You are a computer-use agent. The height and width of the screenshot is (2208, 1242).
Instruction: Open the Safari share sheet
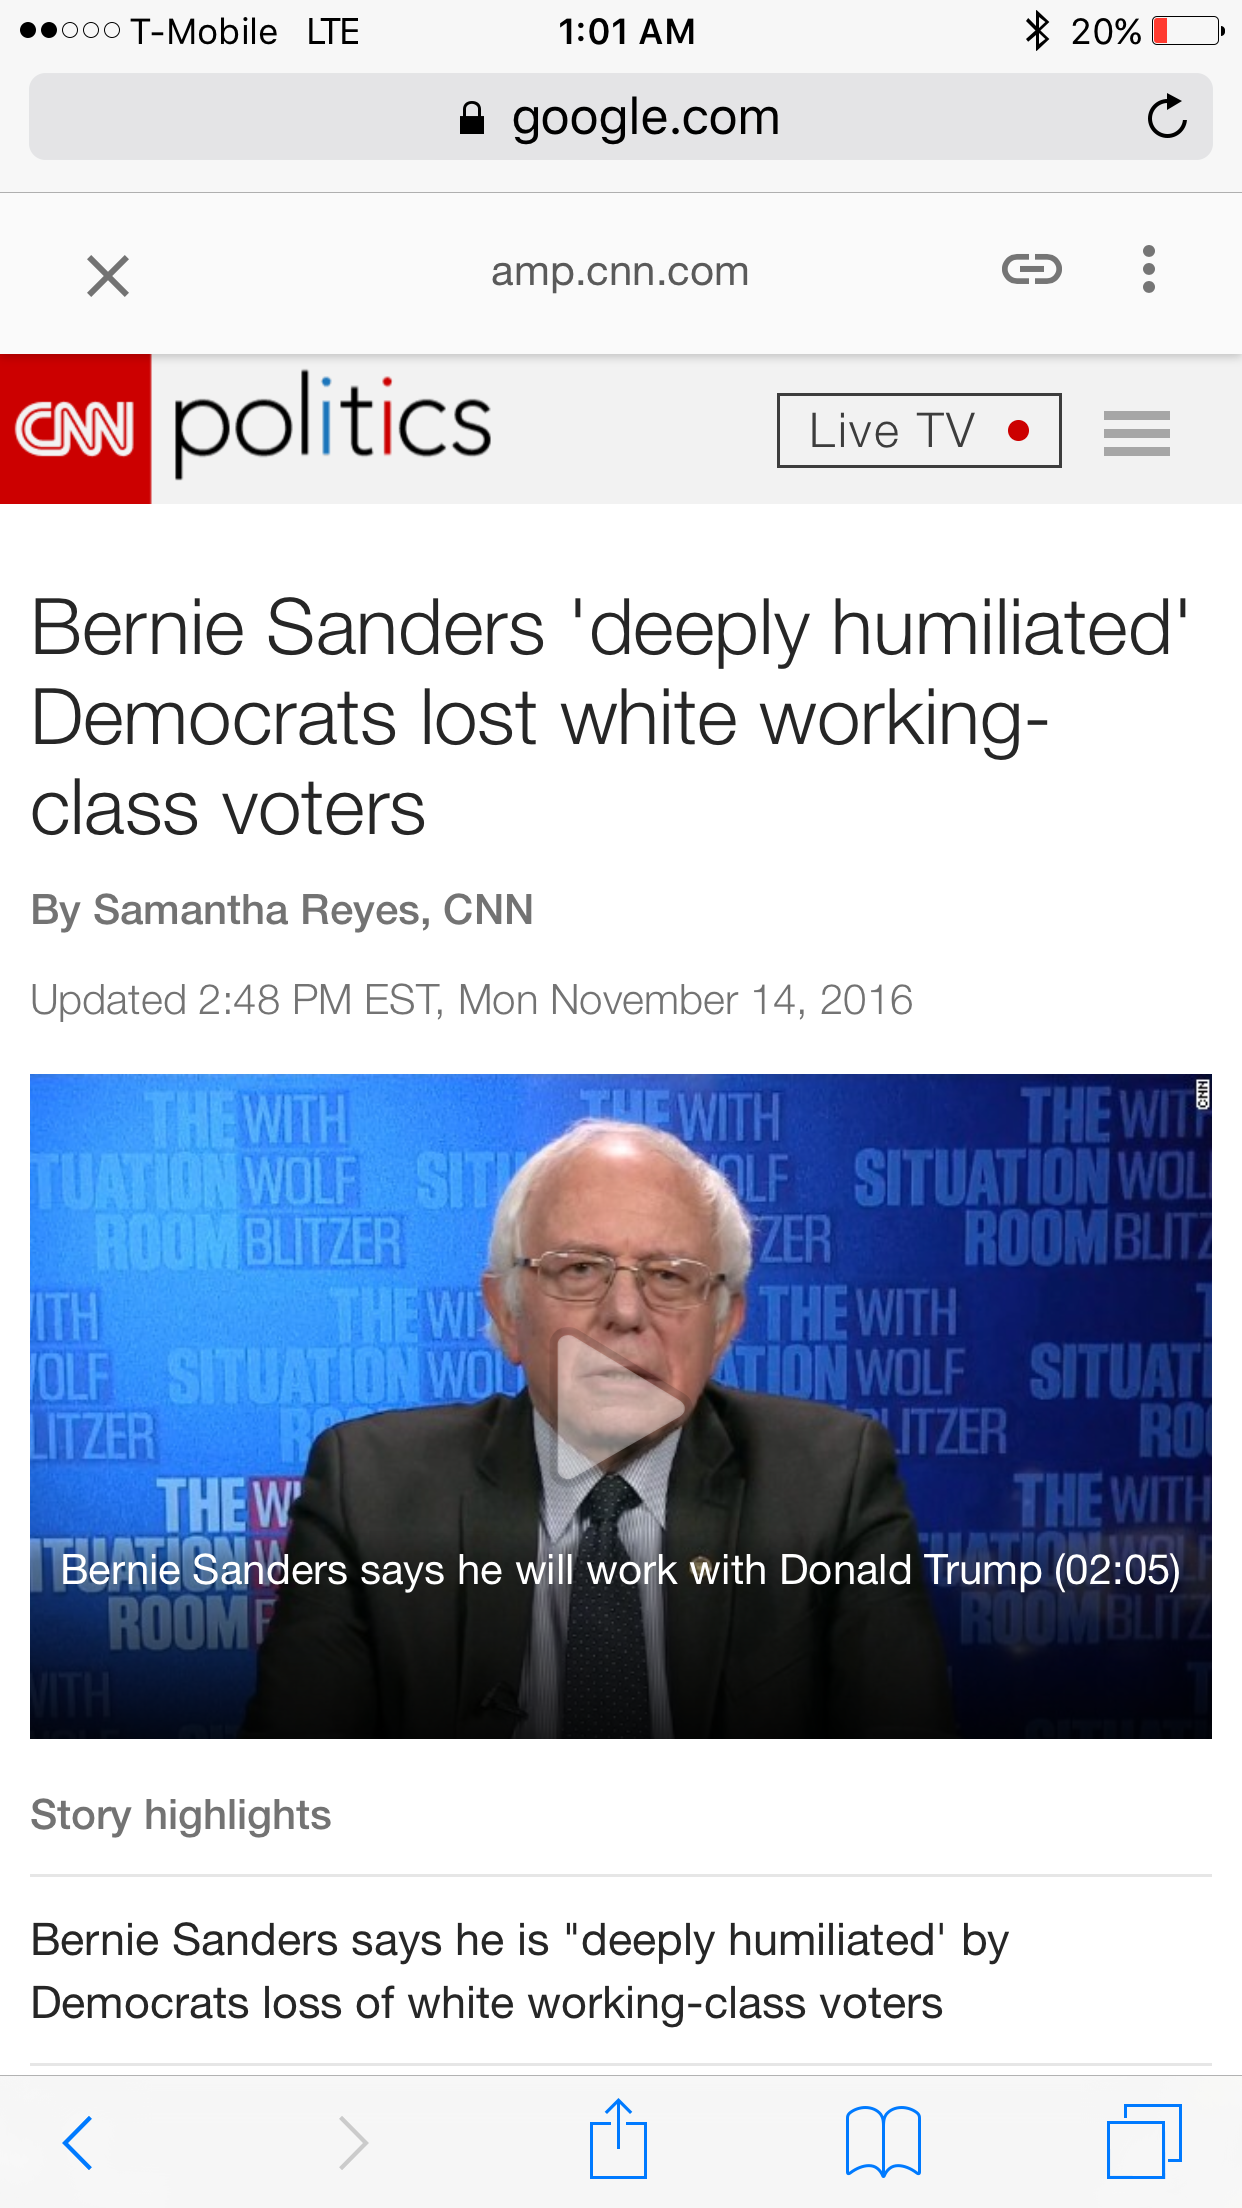[618, 2138]
